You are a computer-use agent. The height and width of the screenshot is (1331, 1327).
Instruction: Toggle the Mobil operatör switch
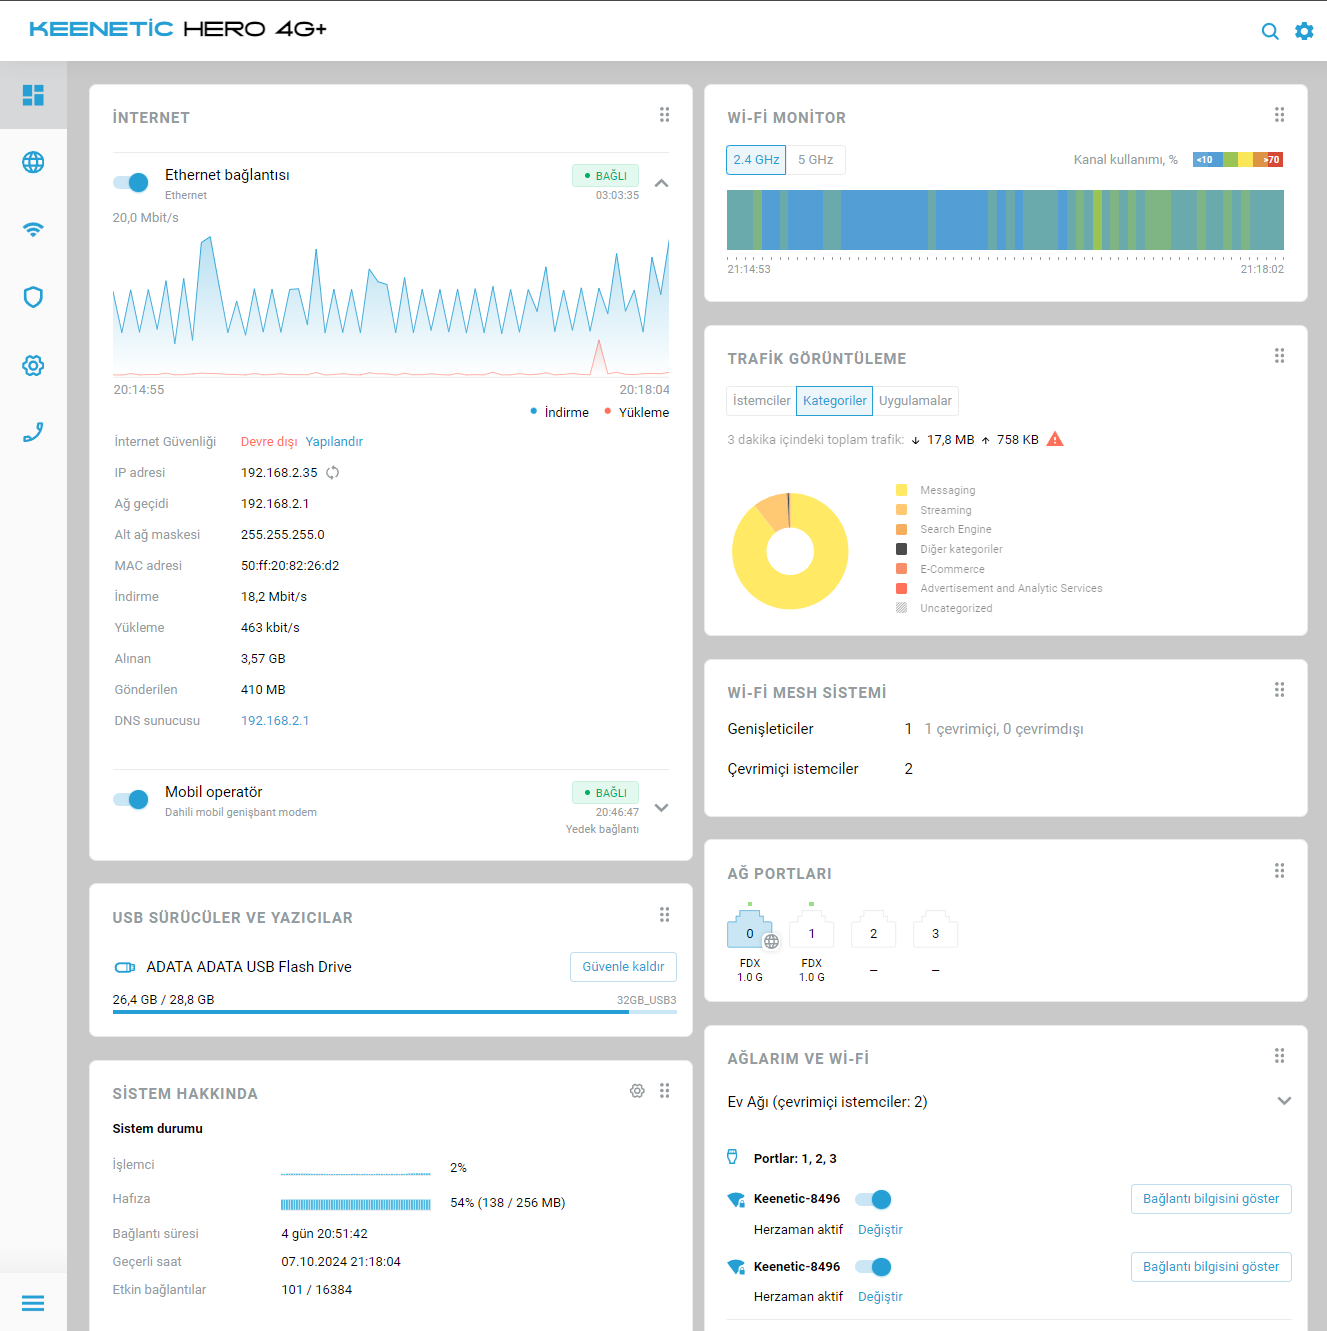point(131,799)
